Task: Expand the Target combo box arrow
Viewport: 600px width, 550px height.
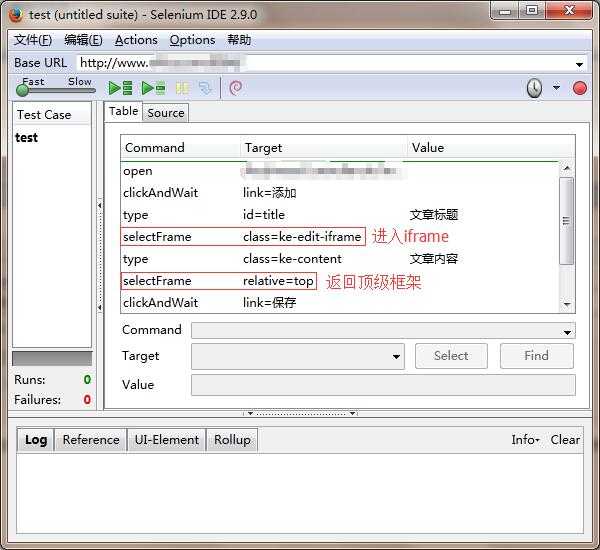Action: (x=396, y=357)
